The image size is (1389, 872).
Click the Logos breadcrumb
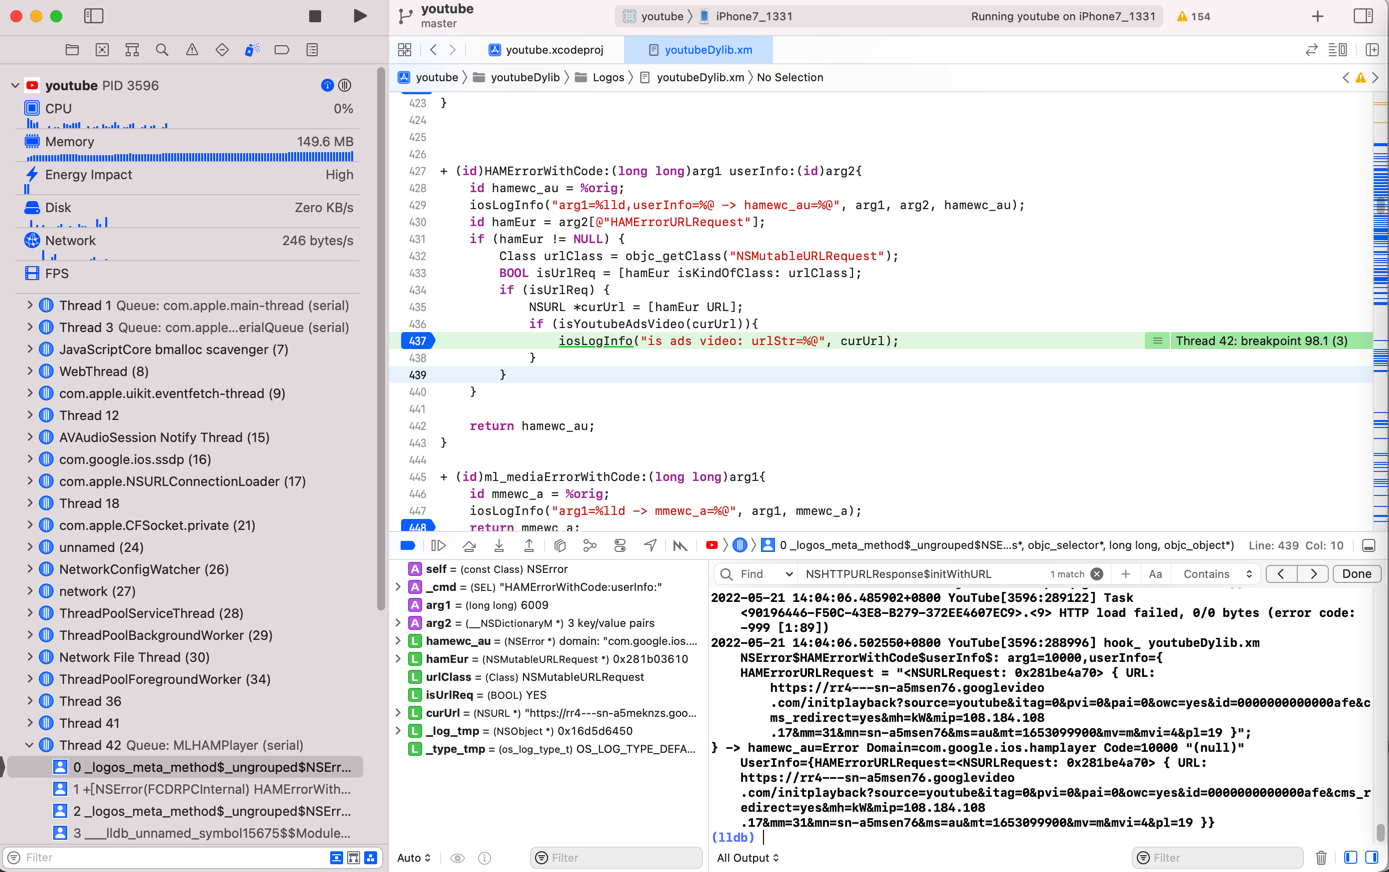(599, 78)
